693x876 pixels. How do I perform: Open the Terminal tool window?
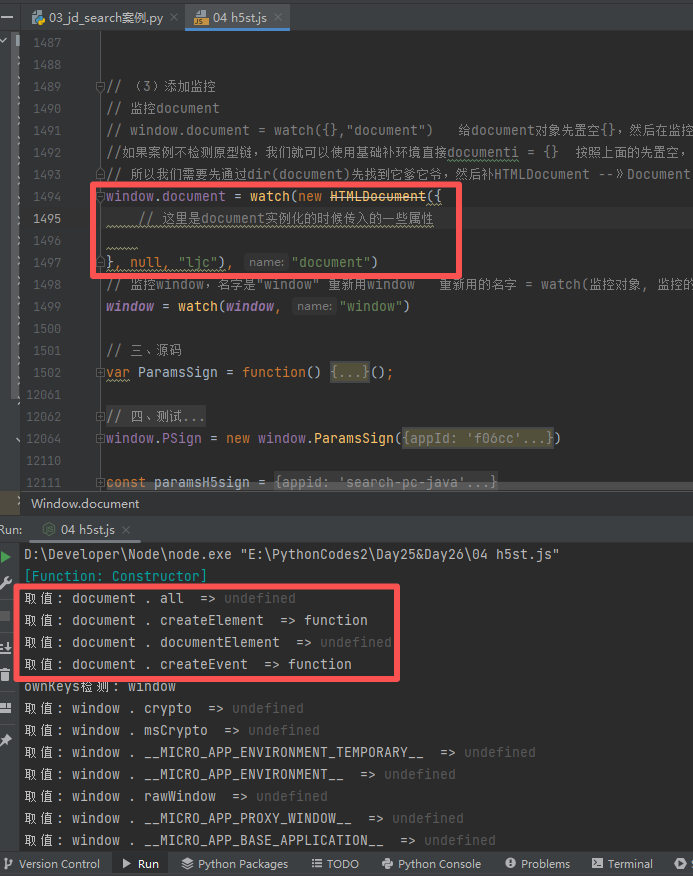622,864
